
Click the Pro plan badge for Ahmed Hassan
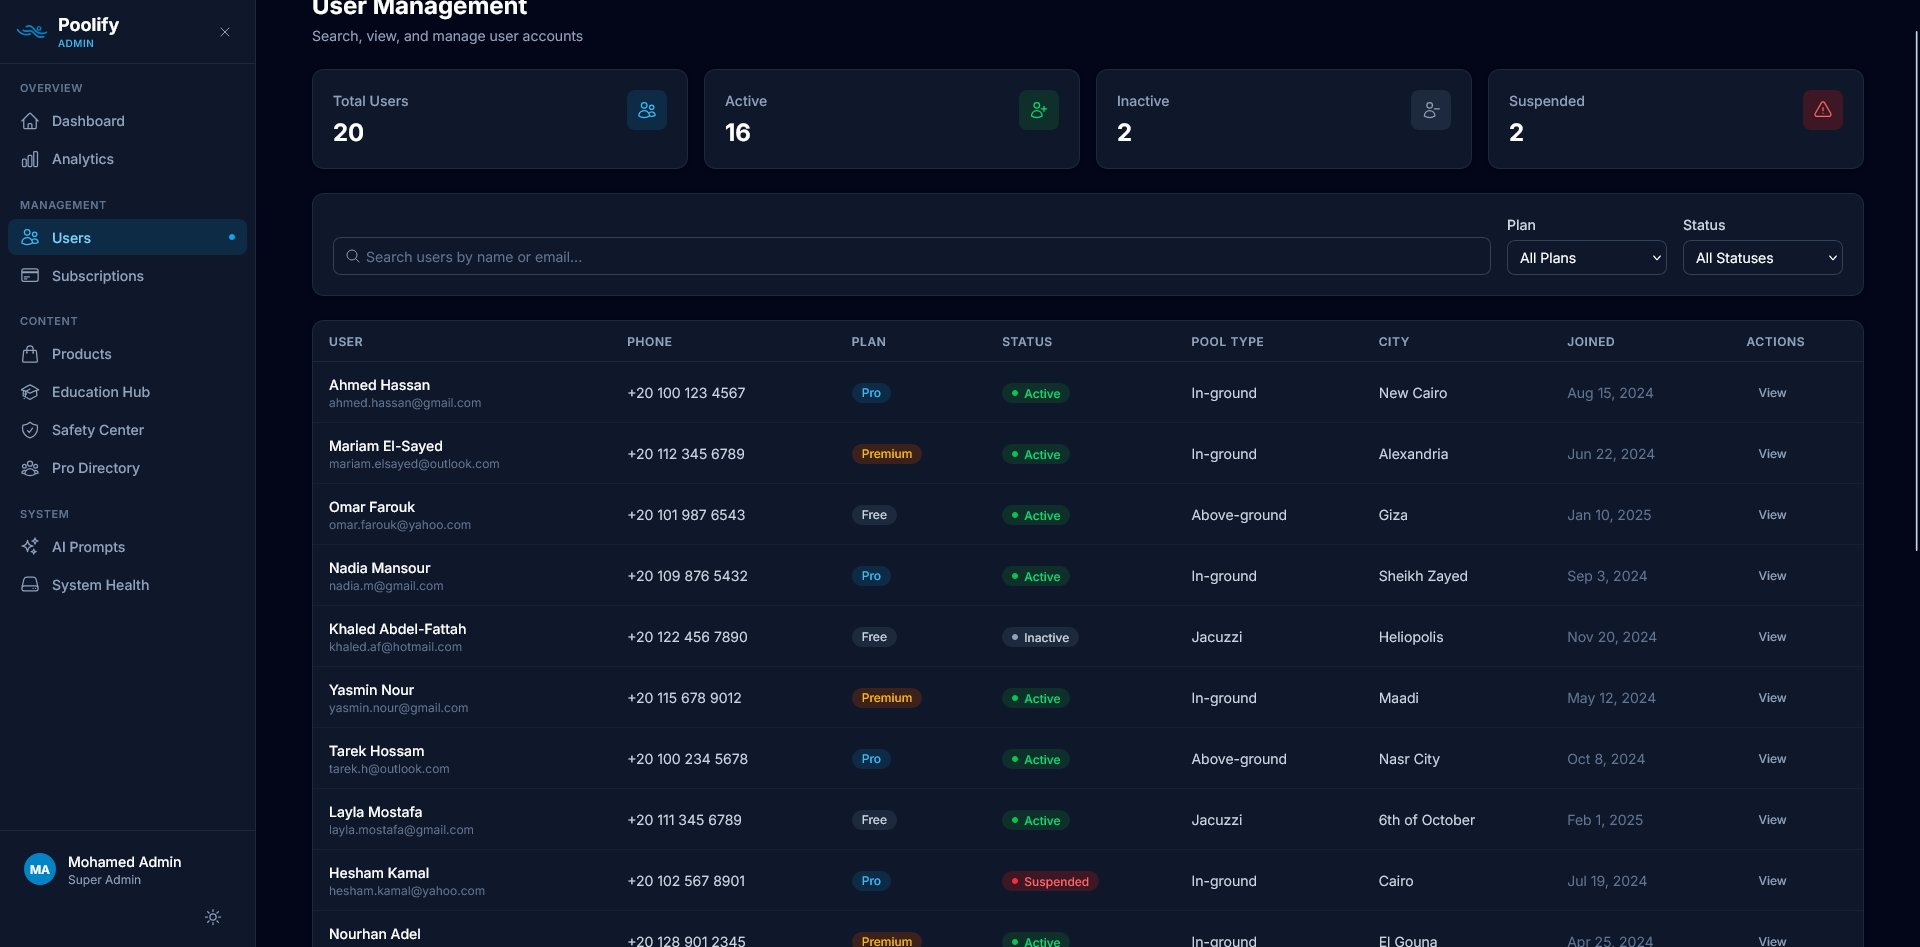pyautogui.click(x=871, y=393)
